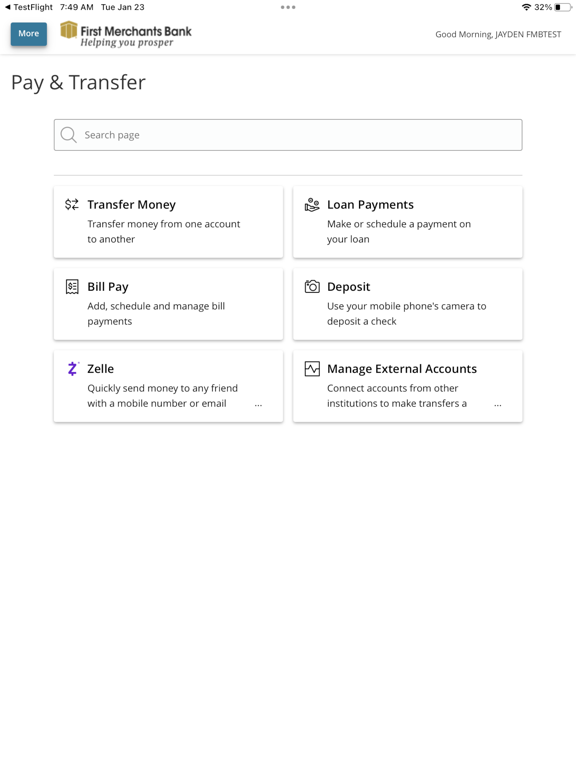Tap the battery status icon

click(563, 7)
